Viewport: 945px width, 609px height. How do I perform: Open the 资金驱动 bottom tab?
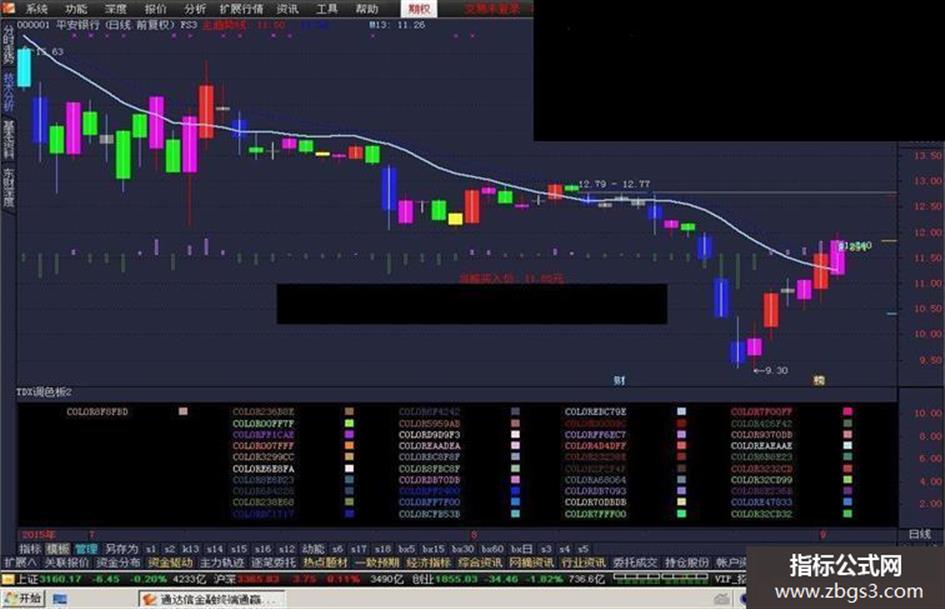[171, 563]
